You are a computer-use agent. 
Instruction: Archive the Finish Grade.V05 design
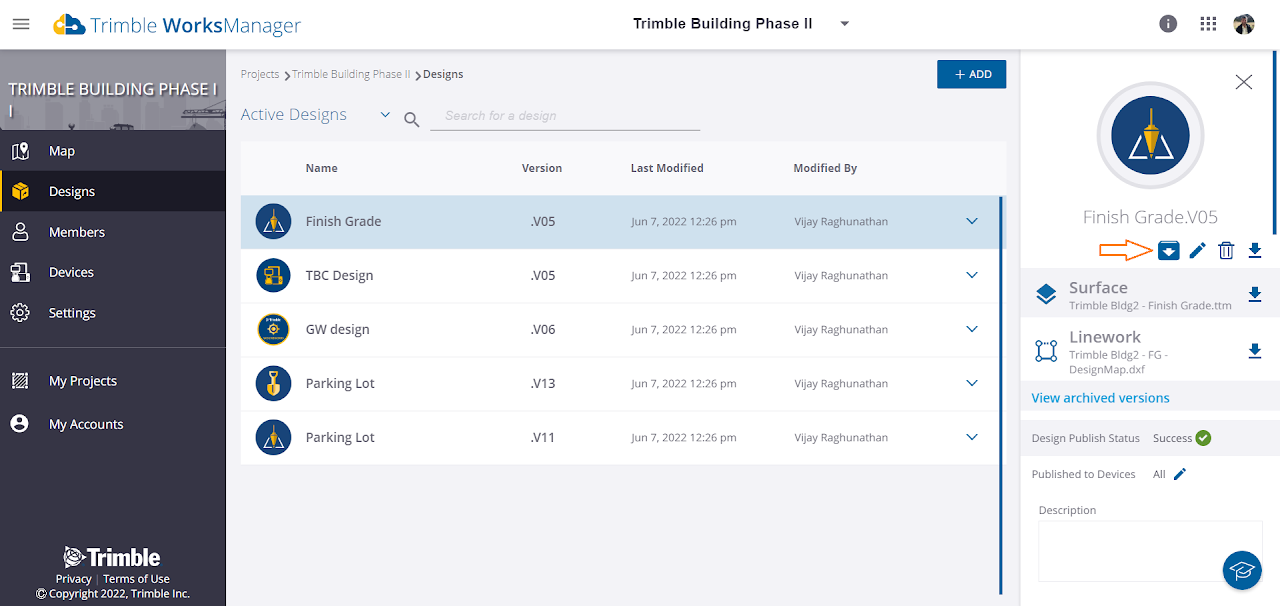point(1168,250)
